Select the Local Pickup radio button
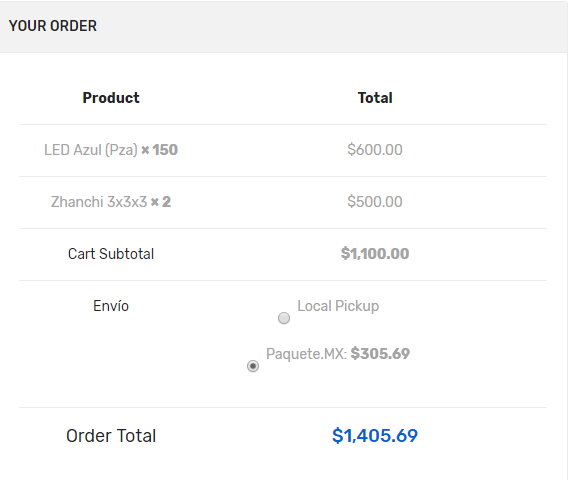 284,318
